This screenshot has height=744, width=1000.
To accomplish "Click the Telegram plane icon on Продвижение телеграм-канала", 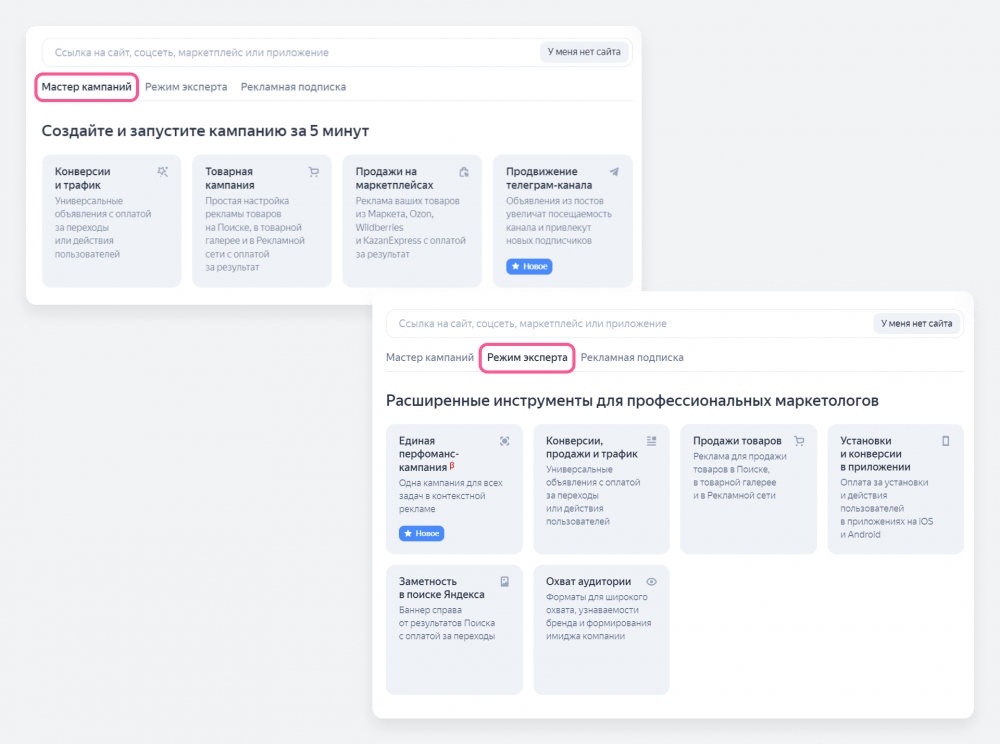I will click(614, 172).
